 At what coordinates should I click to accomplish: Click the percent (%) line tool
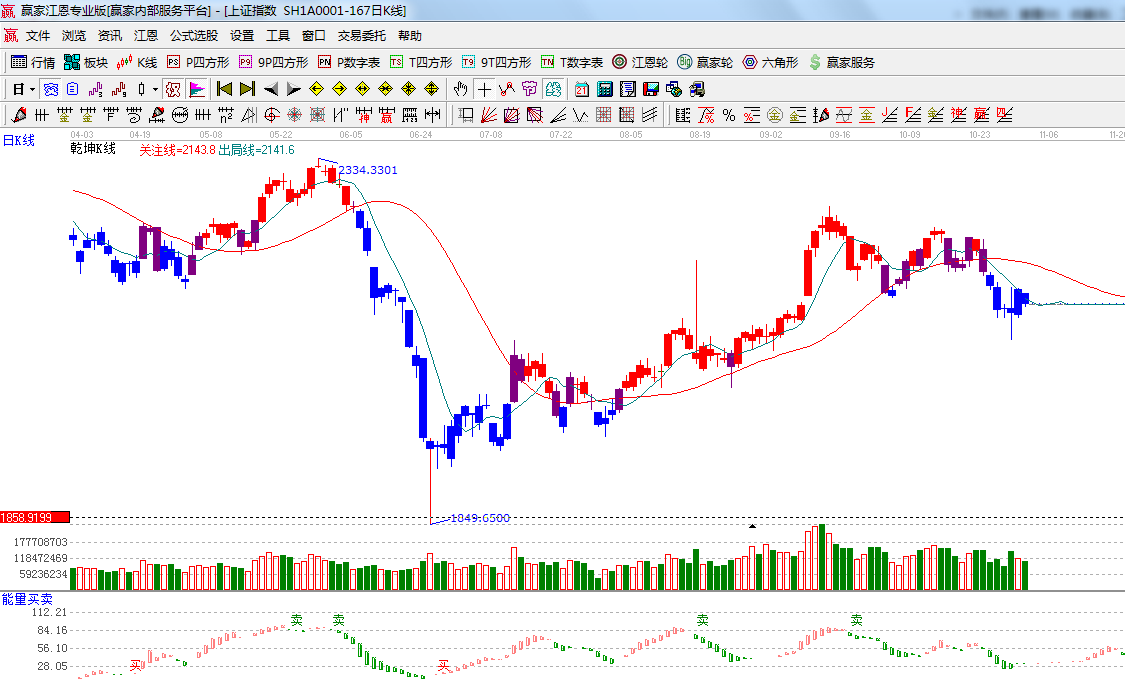click(x=729, y=115)
